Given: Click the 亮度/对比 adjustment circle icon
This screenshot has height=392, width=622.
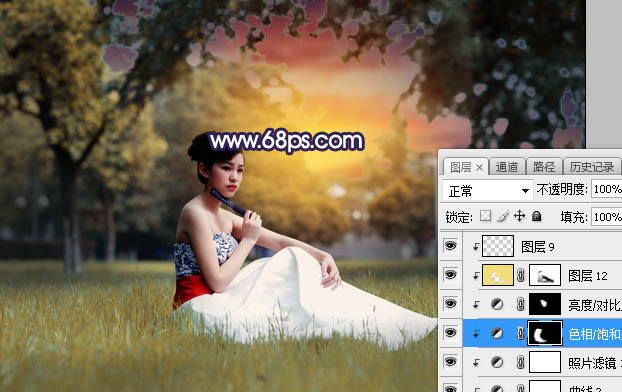Looking at the screenshot, I should 497,304.
